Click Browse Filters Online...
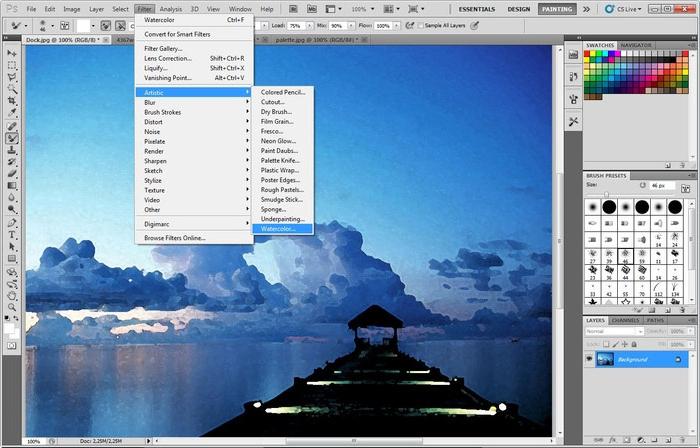 (175, 238)
